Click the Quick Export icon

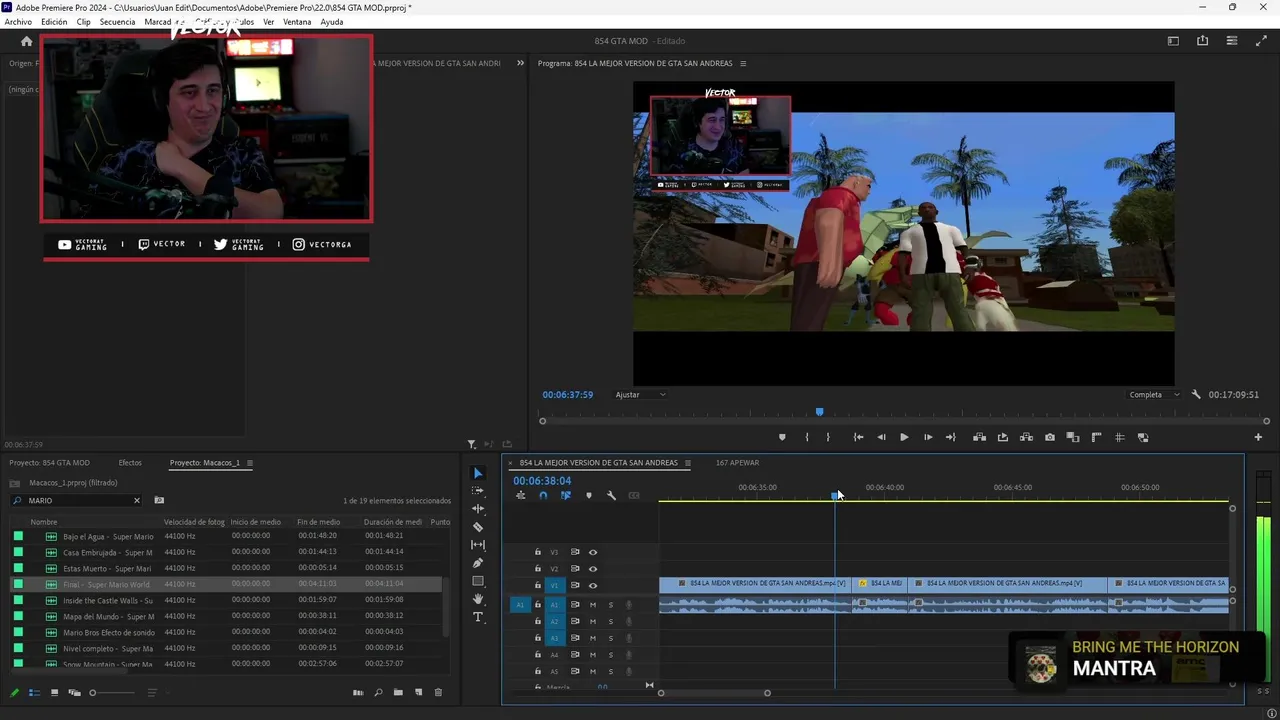pos(1202,41)
